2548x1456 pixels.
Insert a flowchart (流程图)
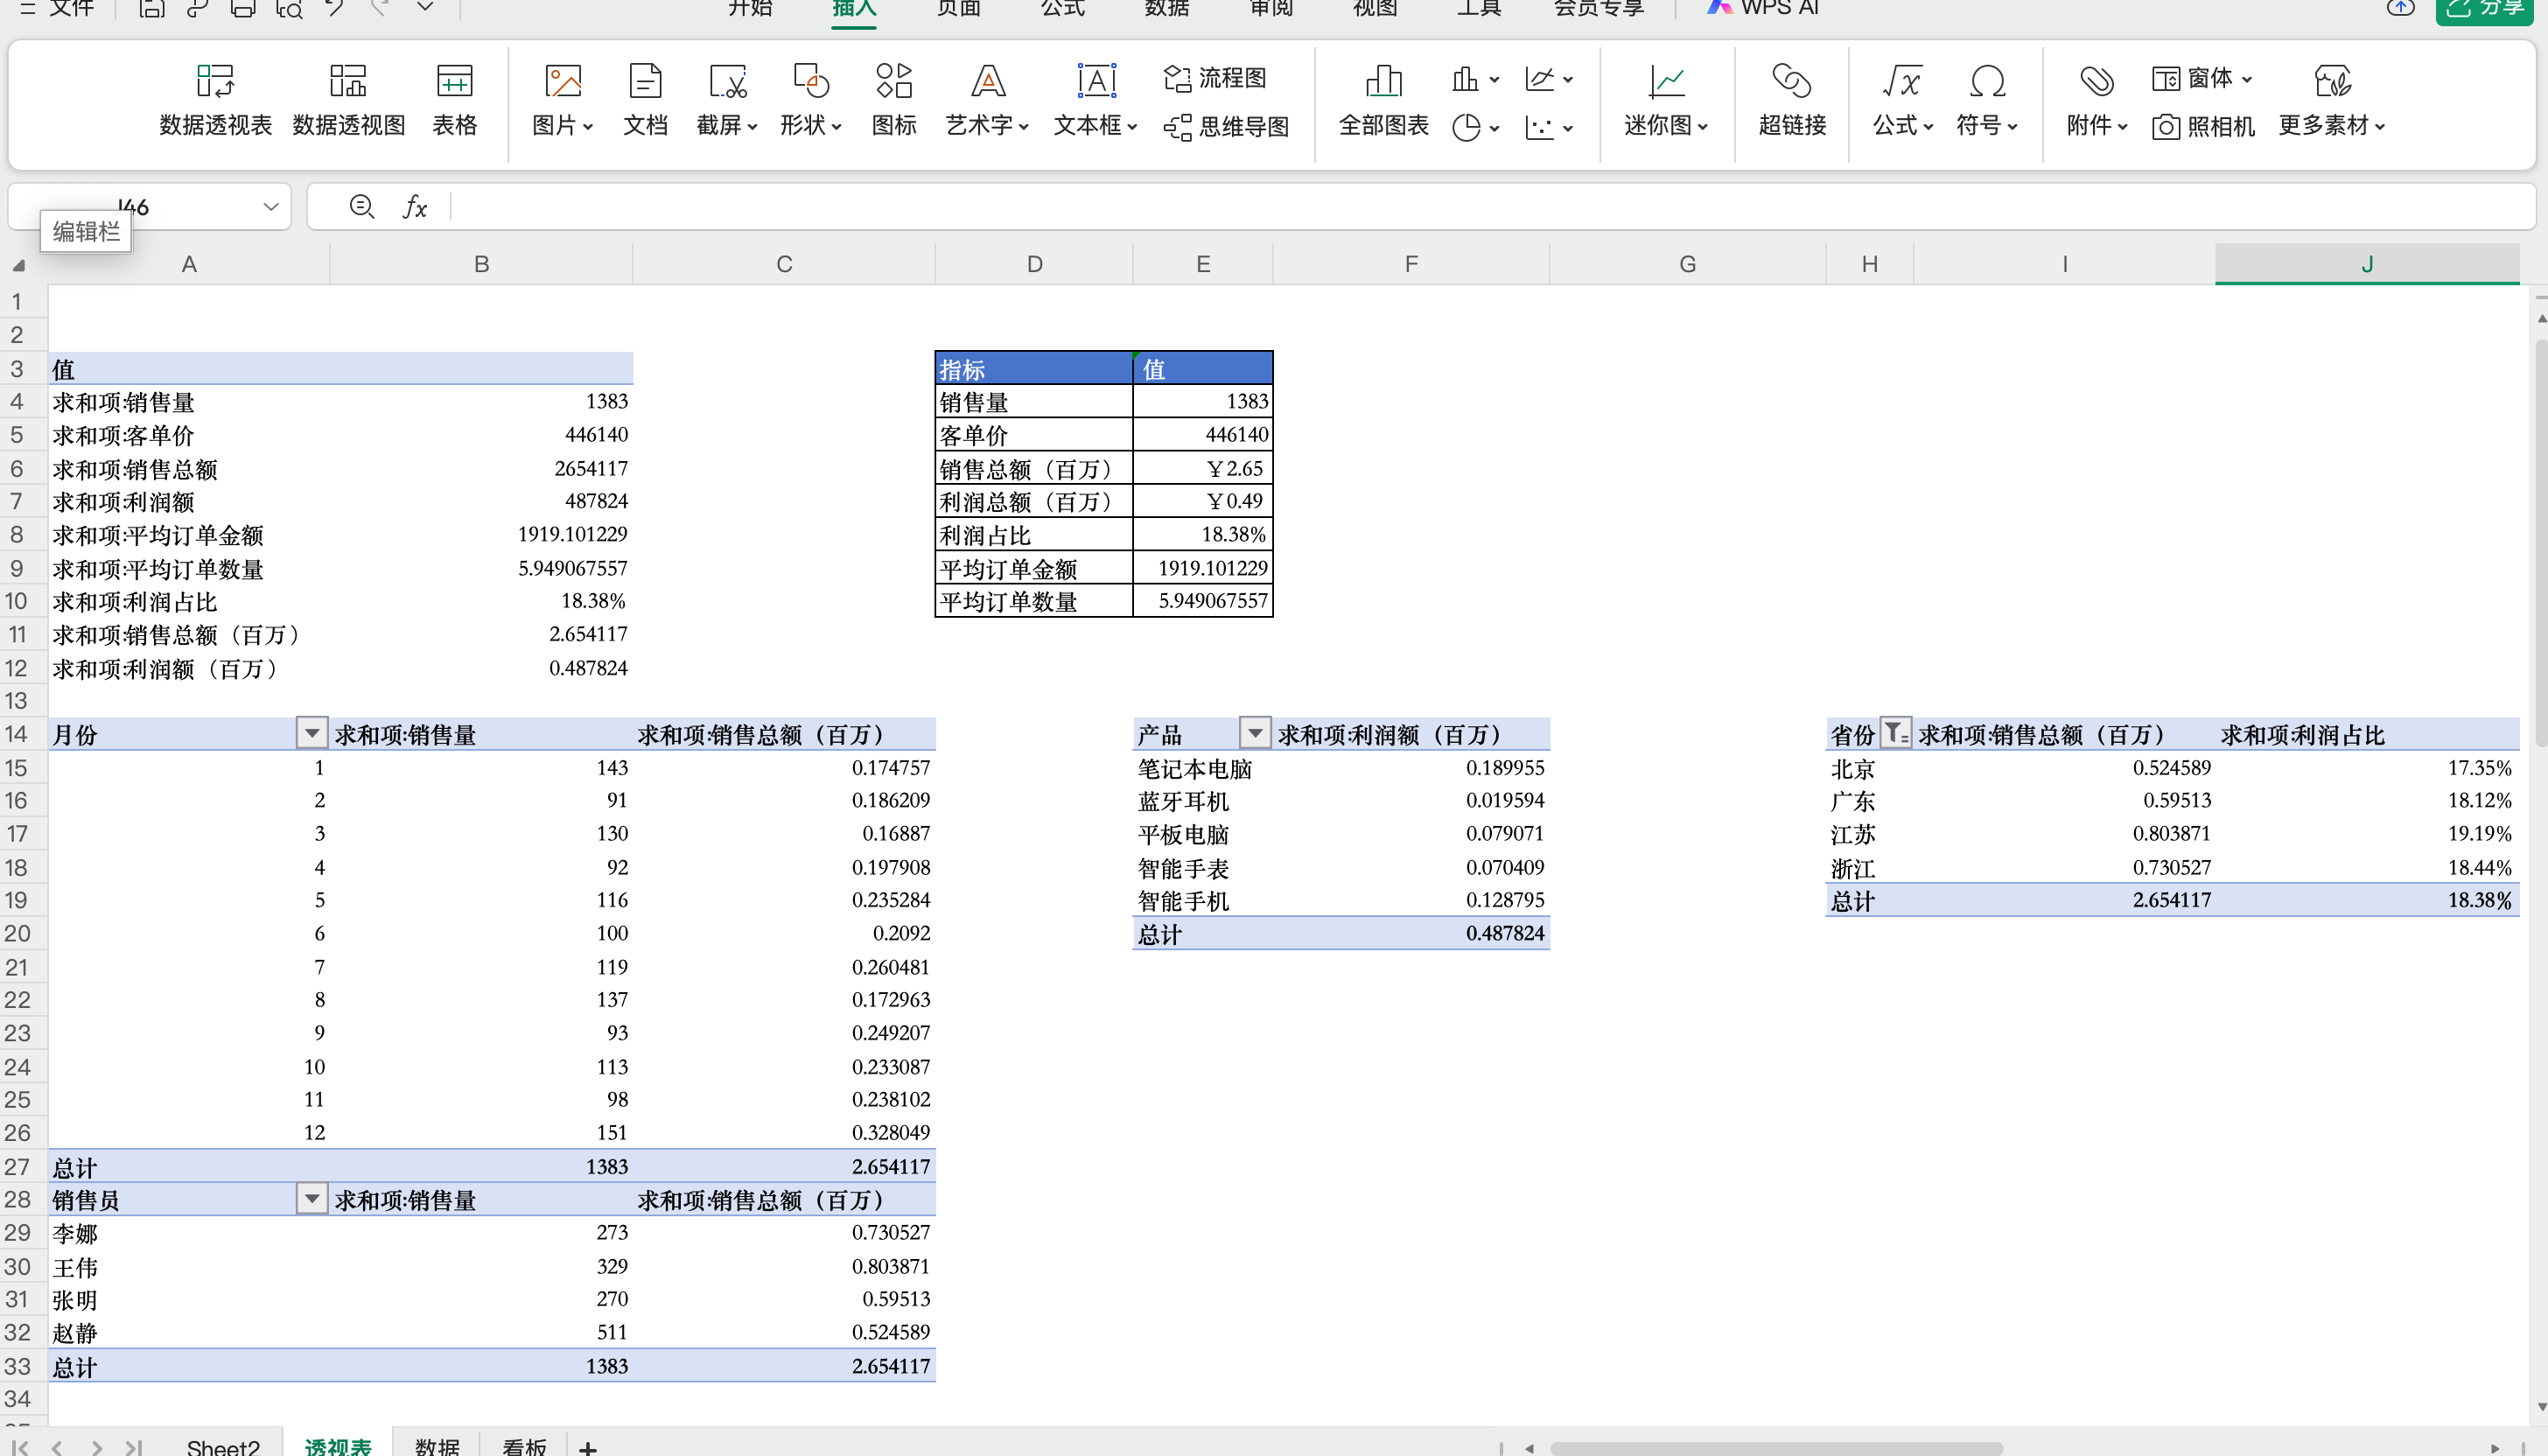[1215, 78]
